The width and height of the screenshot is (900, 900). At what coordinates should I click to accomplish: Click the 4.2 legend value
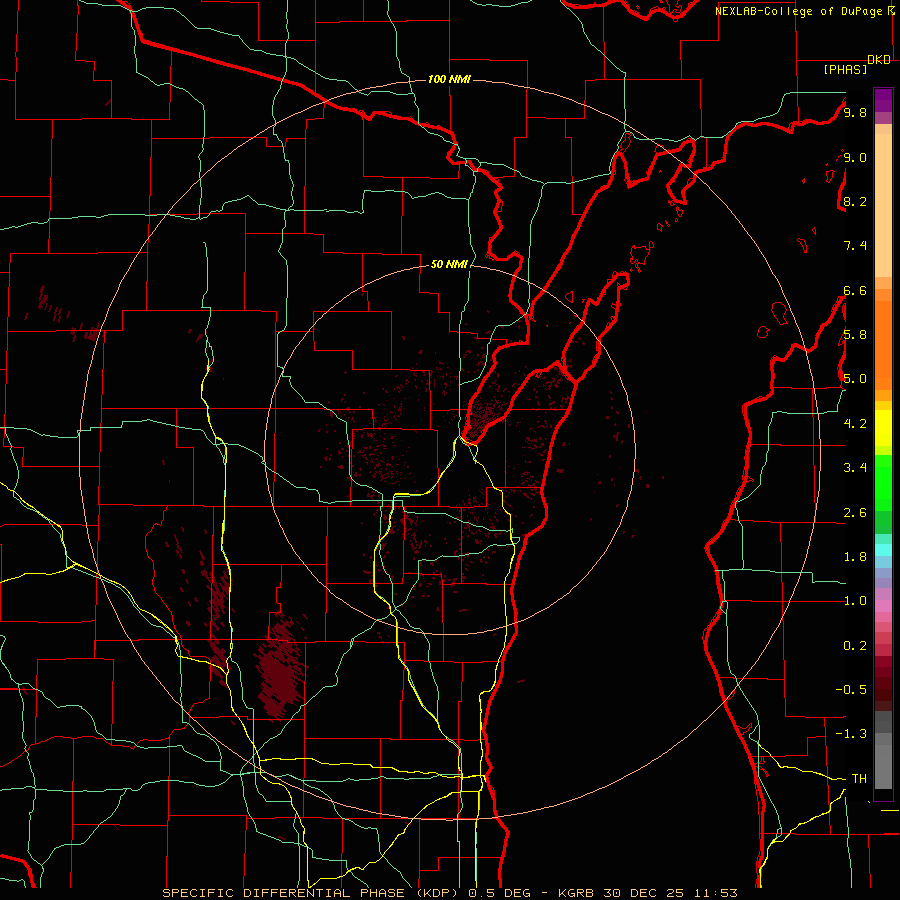(x=855, y=424)
